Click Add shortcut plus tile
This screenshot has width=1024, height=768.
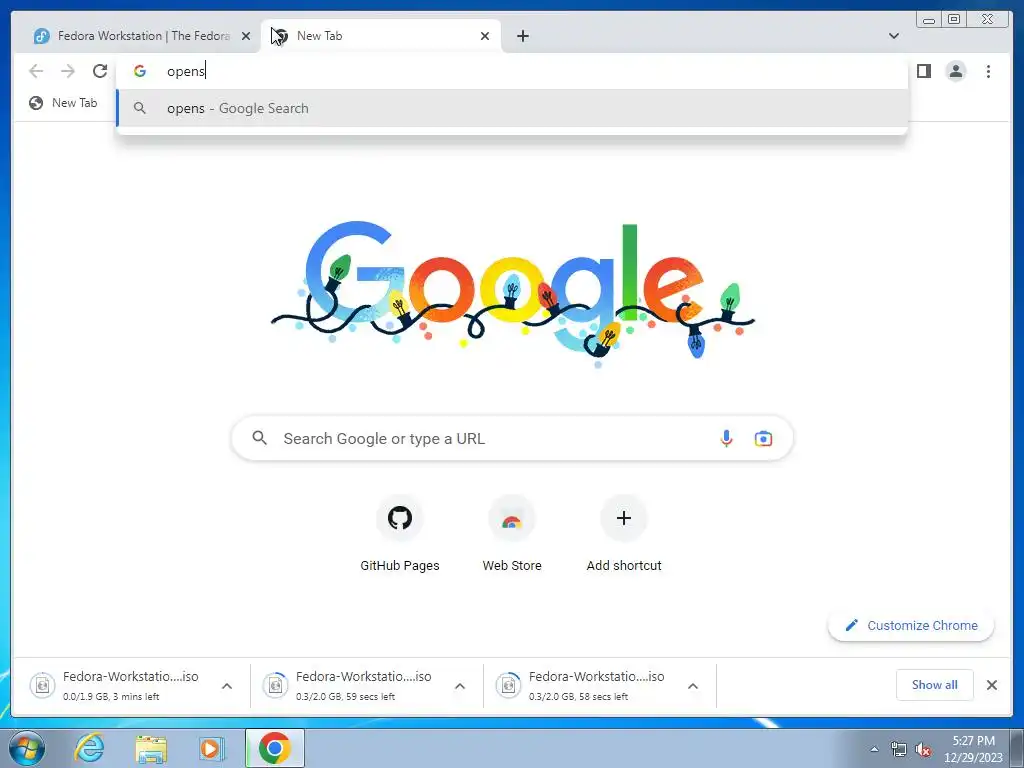pos(624,534)
